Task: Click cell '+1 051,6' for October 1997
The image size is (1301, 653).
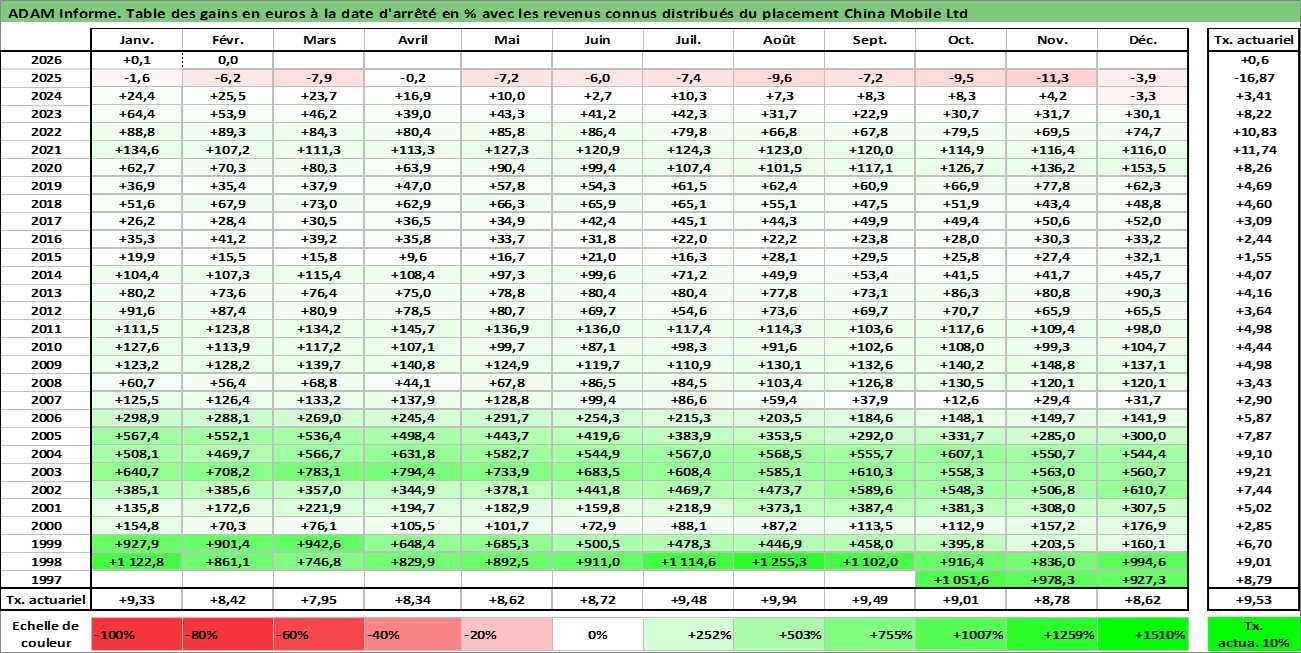Action: tap(961, 579)
